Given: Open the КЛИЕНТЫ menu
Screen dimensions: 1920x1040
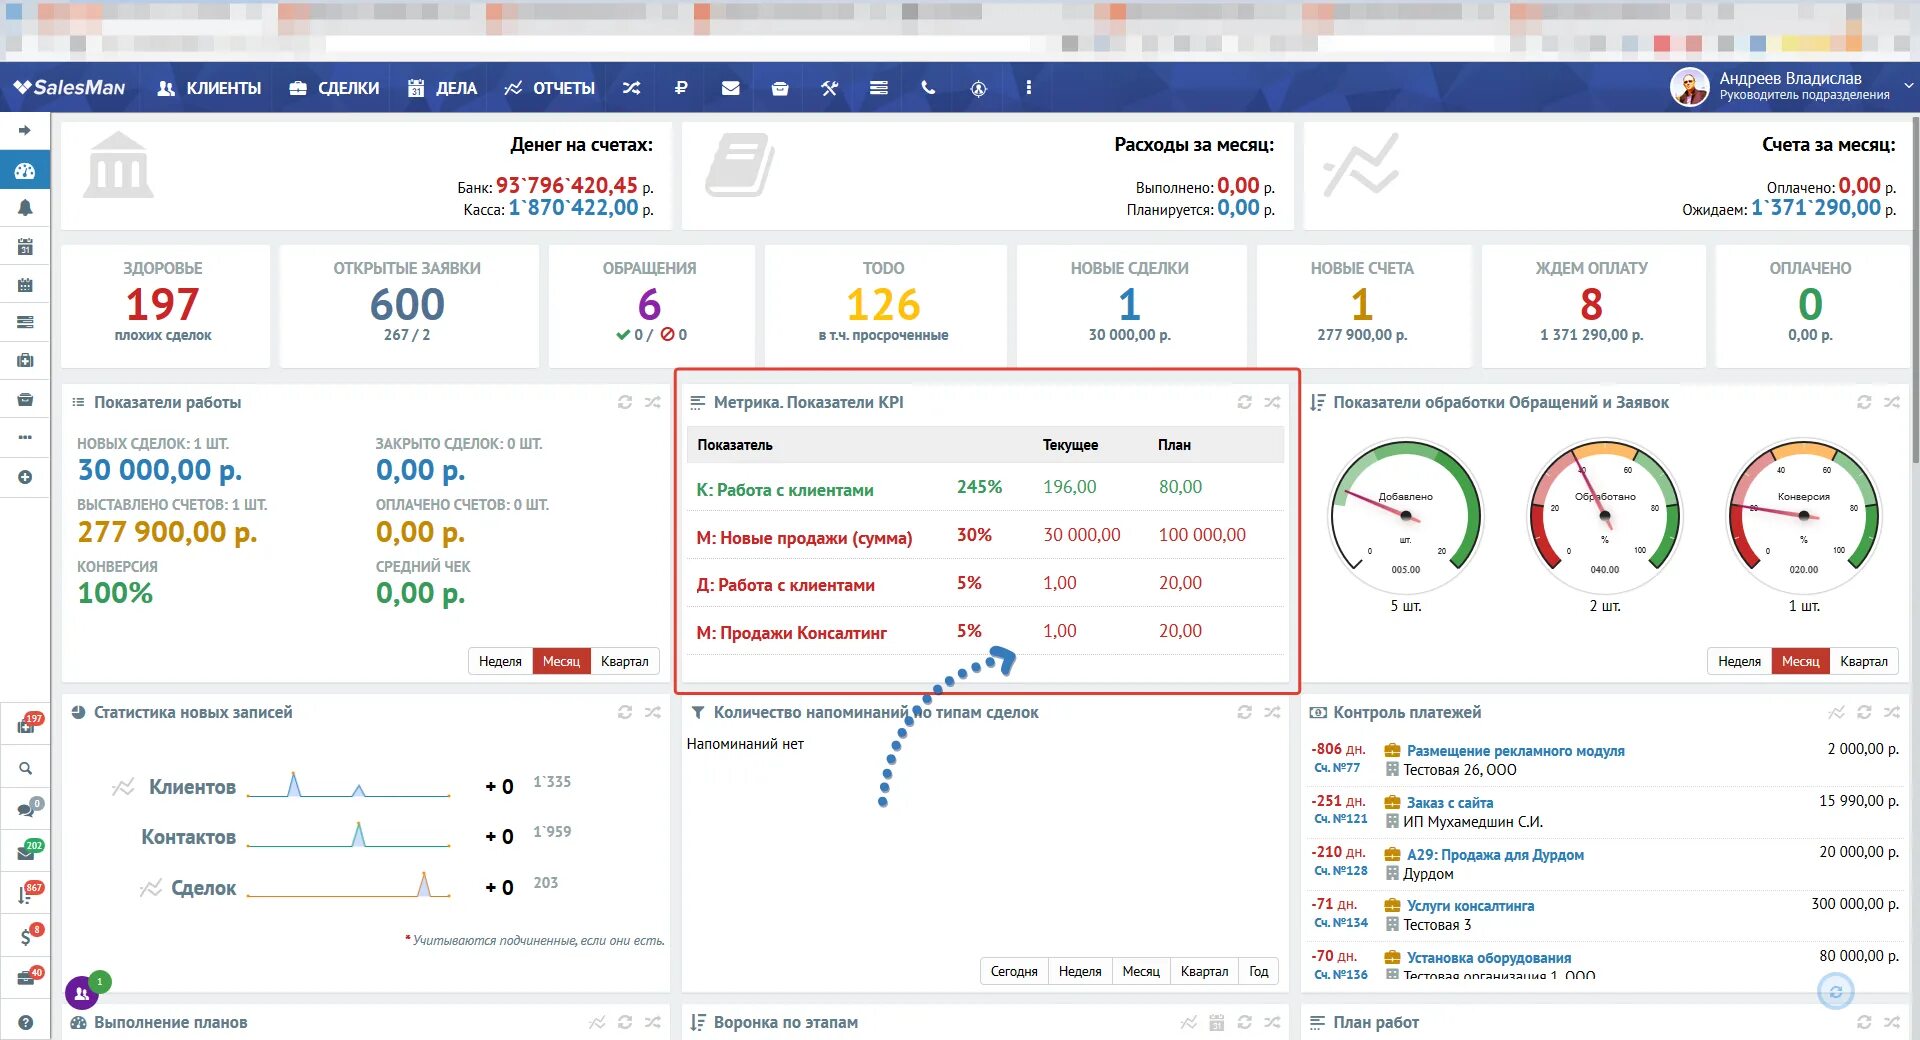Looking at the screenshot, I should tap(209, 88).
